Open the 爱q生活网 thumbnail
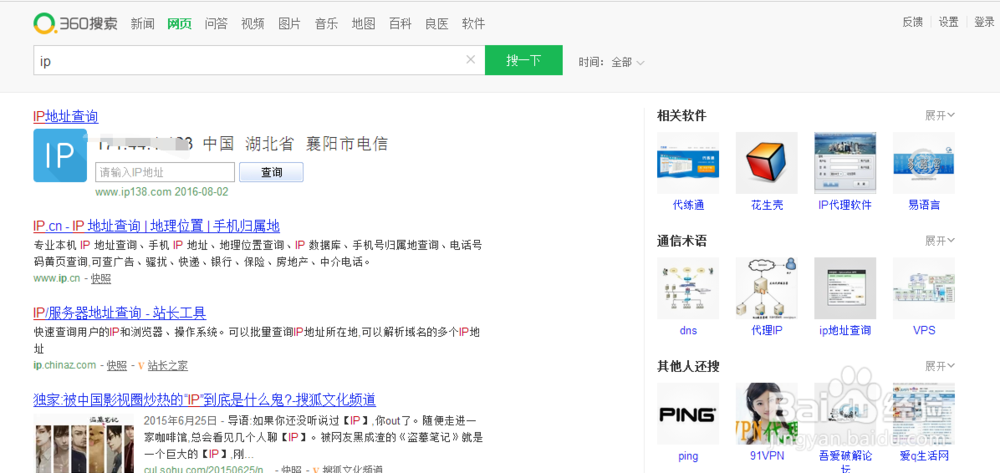This screenshot has width=1000, height=473. click(x=923, y=414)
